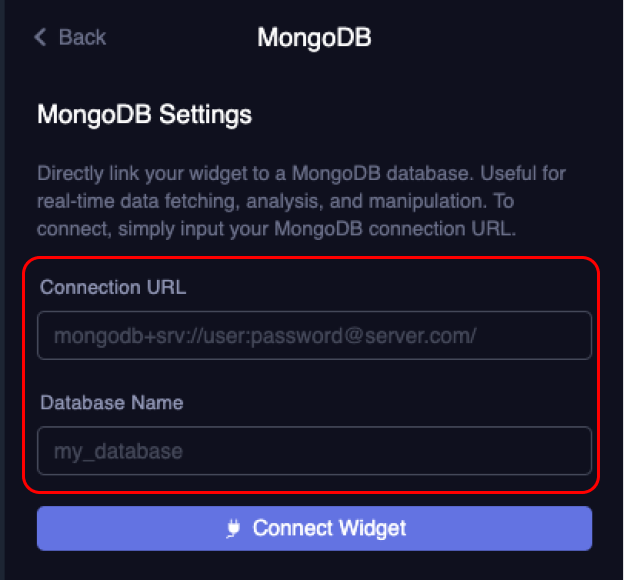Click the right end of Database Name box
Image resolution: width=624 pixels, height=580 pixels.
[x=570, y=451]
